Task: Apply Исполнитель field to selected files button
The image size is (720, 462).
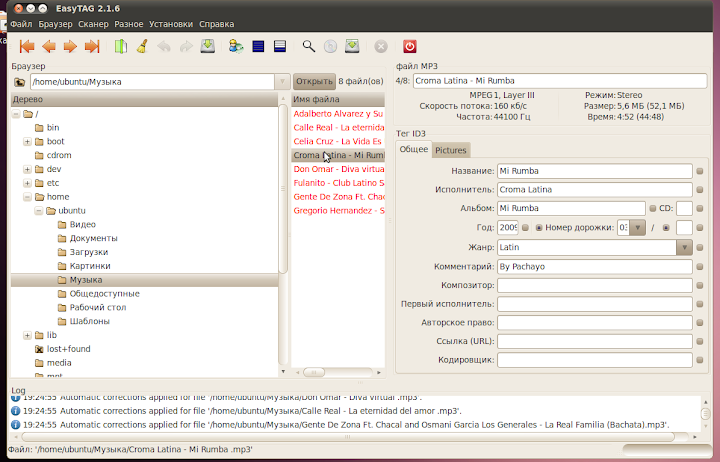Action: point(700,190)
